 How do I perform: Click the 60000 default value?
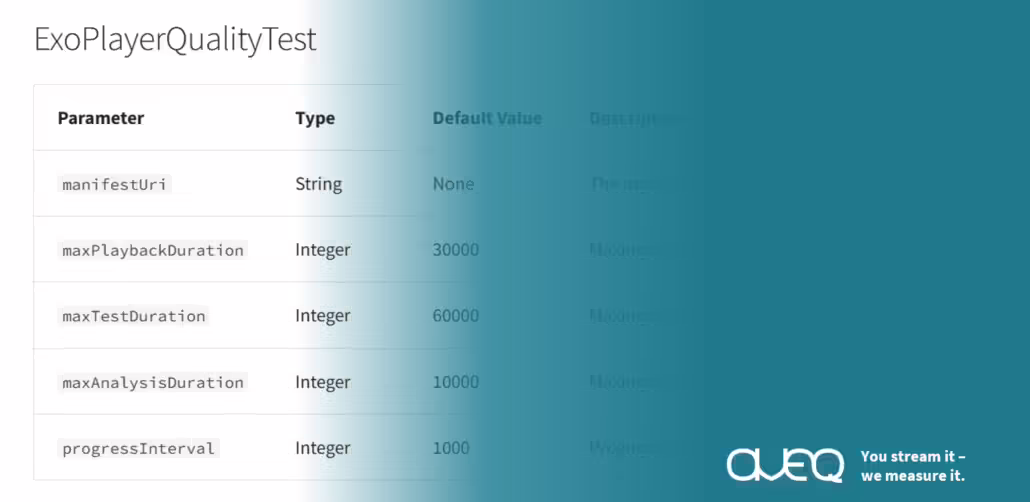tap(455, 316)
